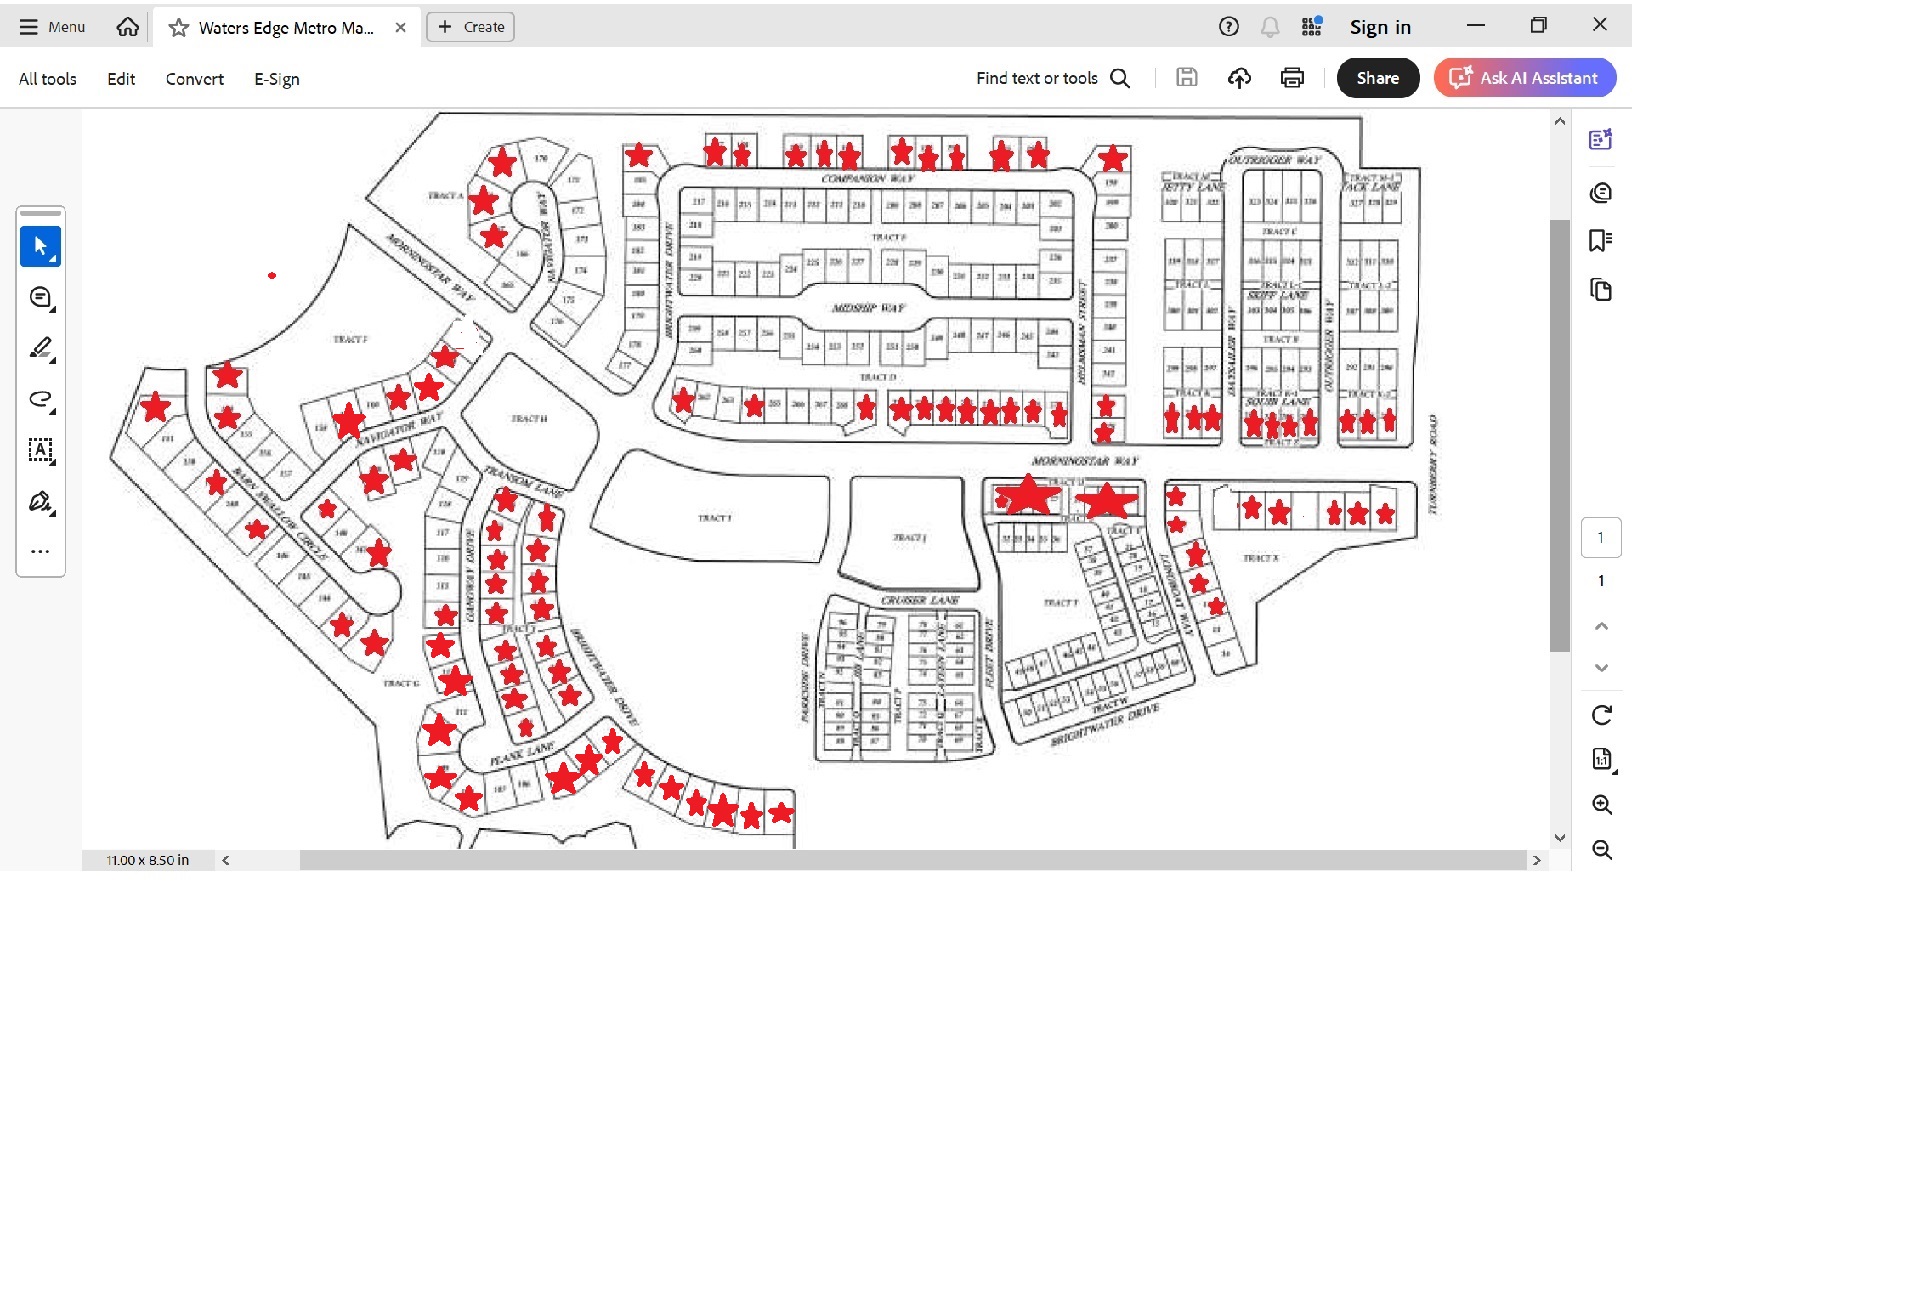Open the E-Sign menu
Viewport: 1920px width, 1306px height.
point(276,79)
